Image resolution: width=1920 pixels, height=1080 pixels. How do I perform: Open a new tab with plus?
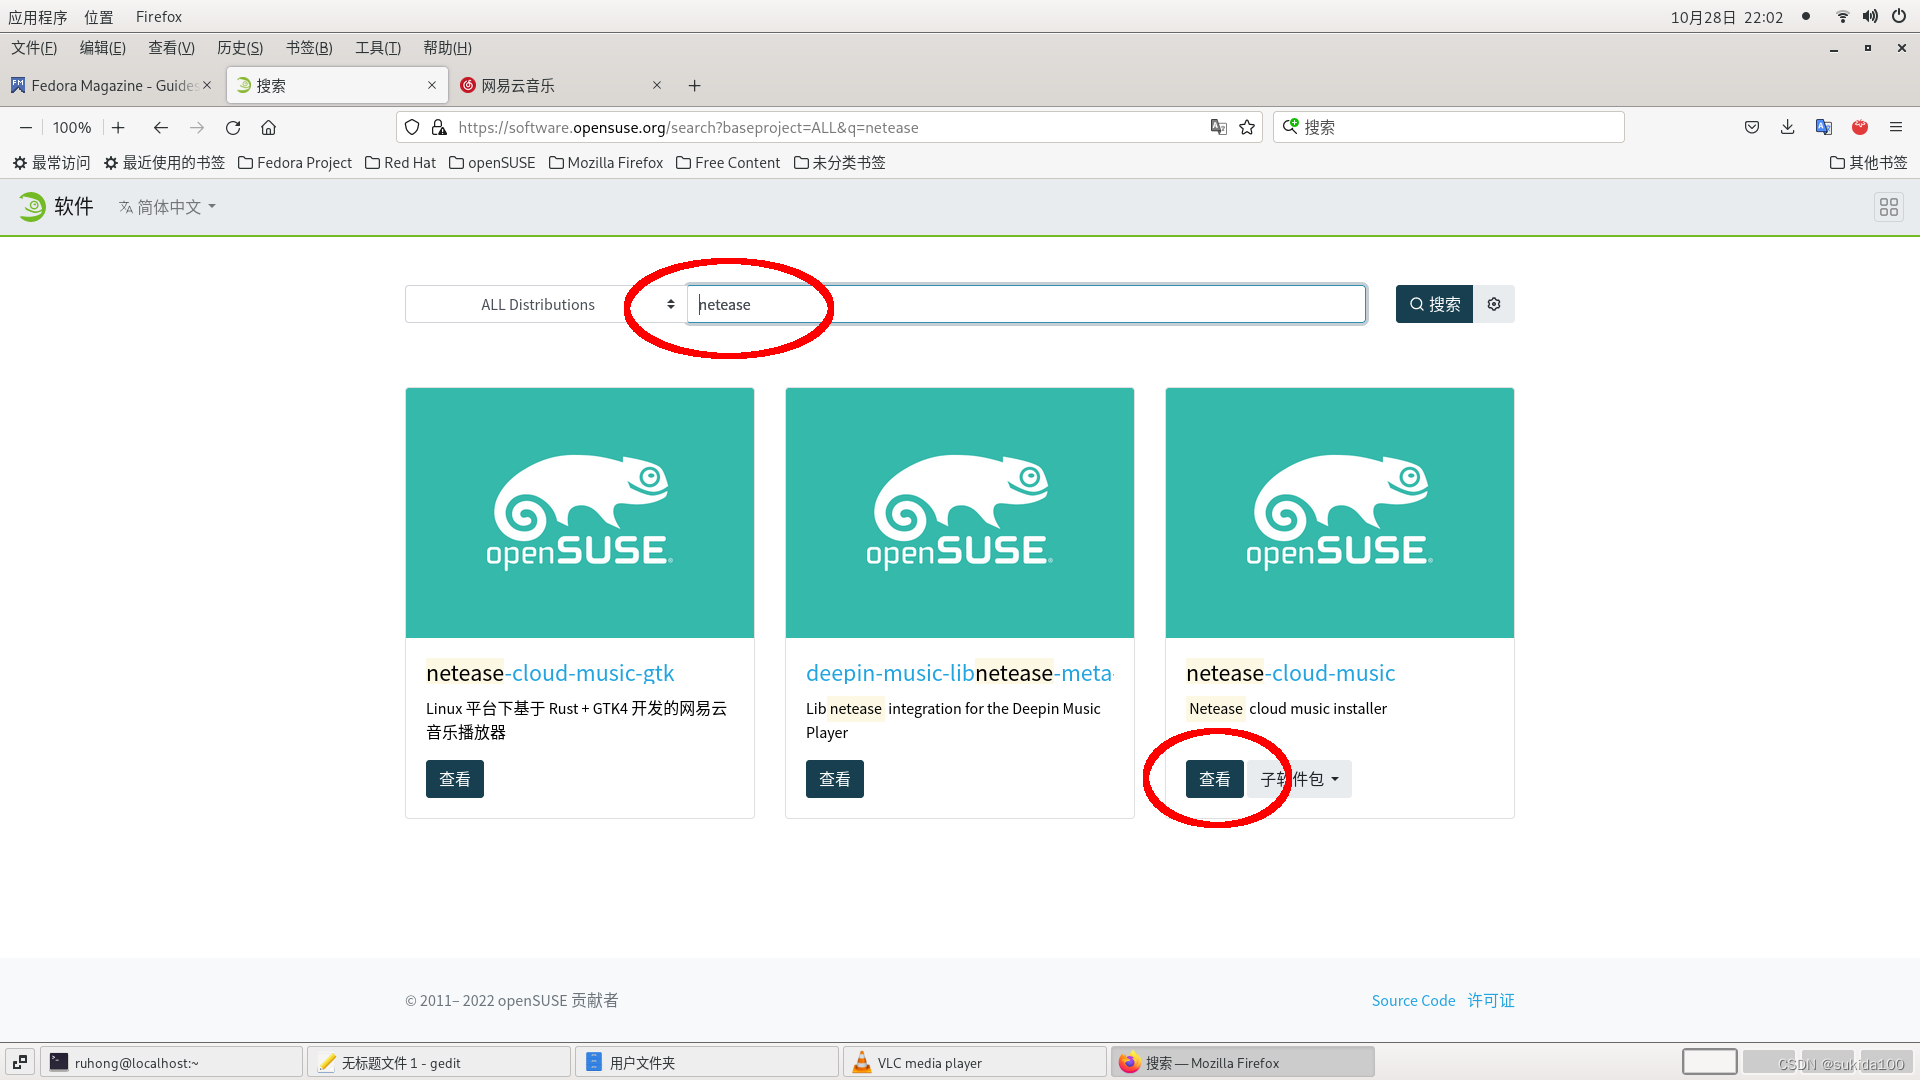[x=694, y=86]
